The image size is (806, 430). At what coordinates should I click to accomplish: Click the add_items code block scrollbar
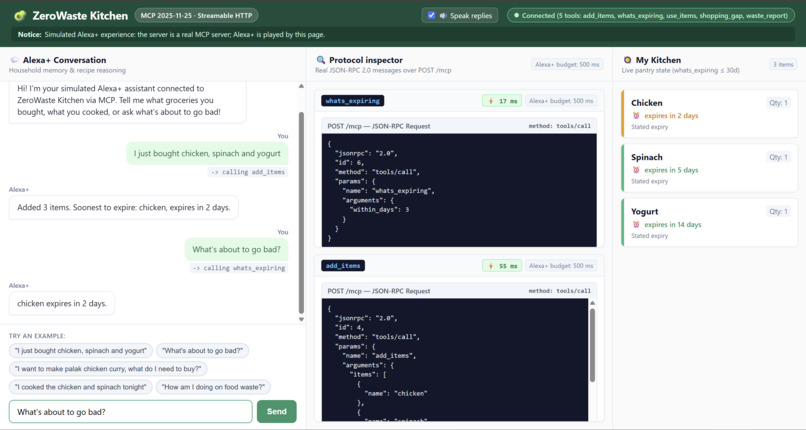(x=592, y=345)
